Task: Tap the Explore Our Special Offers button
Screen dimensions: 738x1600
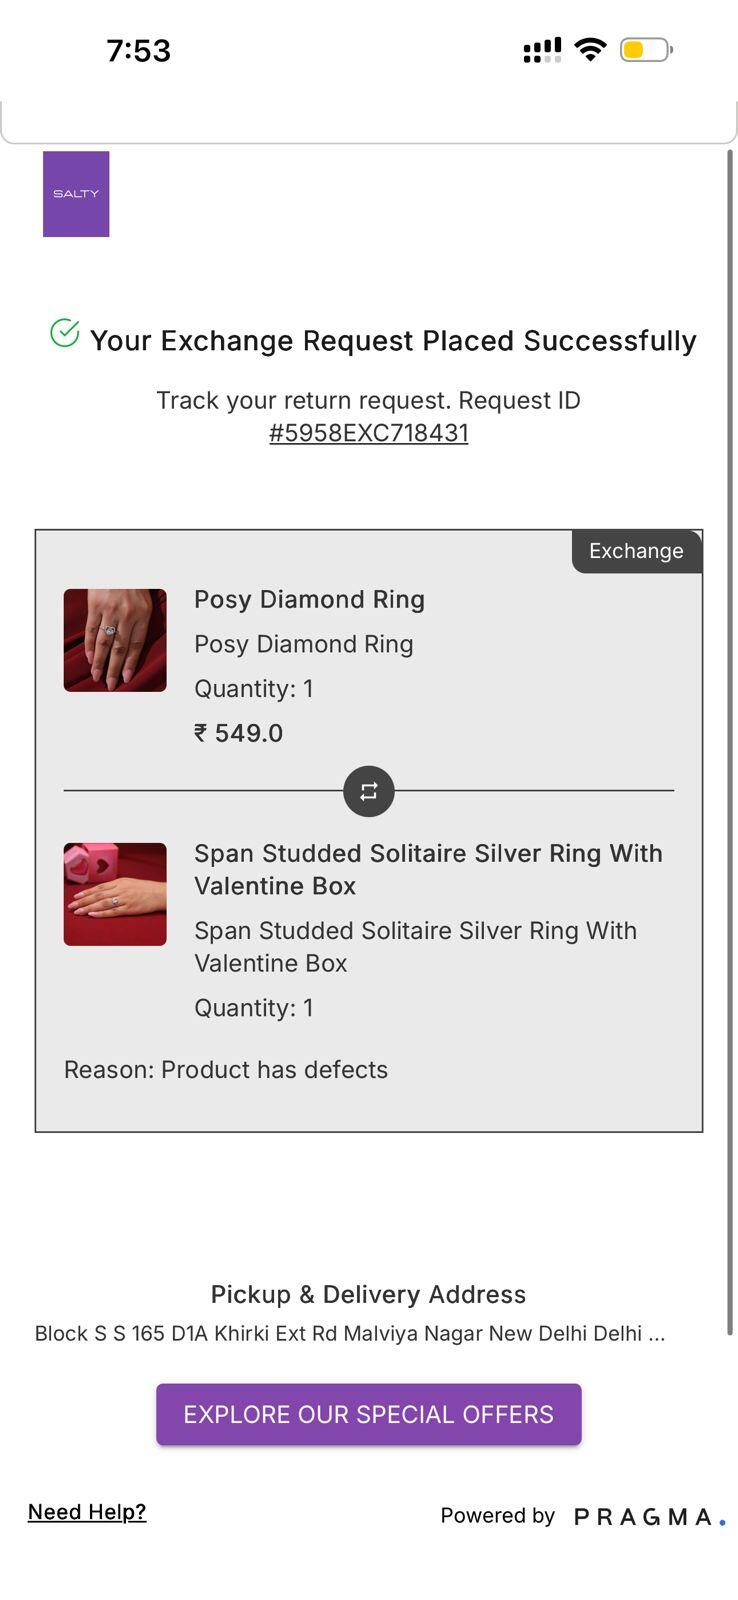Action: (x=369, y=1414)
